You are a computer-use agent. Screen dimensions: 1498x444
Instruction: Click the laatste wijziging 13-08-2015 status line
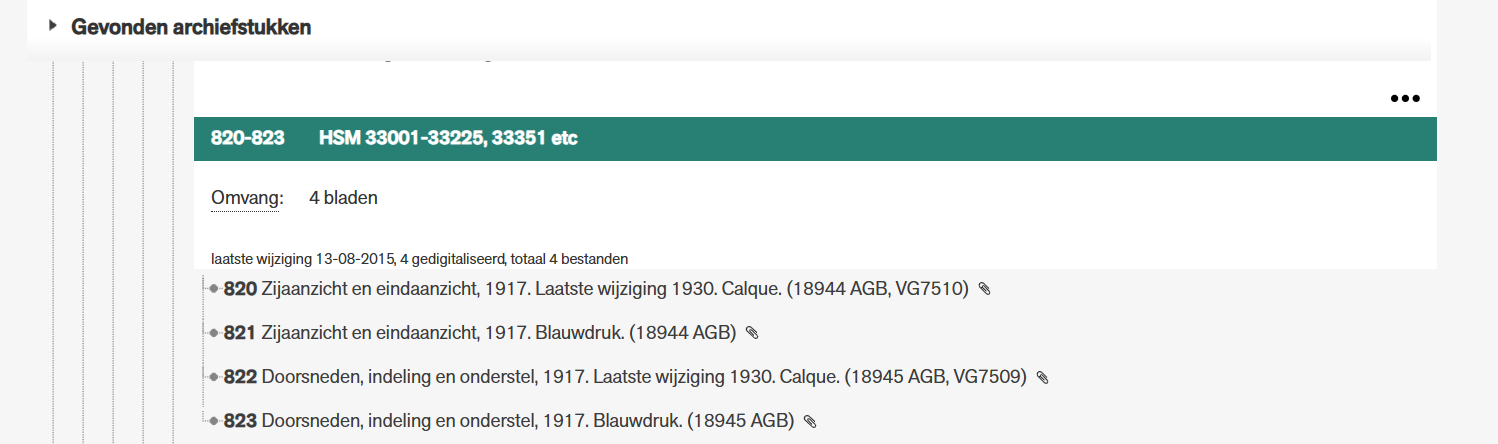(419, 258)
